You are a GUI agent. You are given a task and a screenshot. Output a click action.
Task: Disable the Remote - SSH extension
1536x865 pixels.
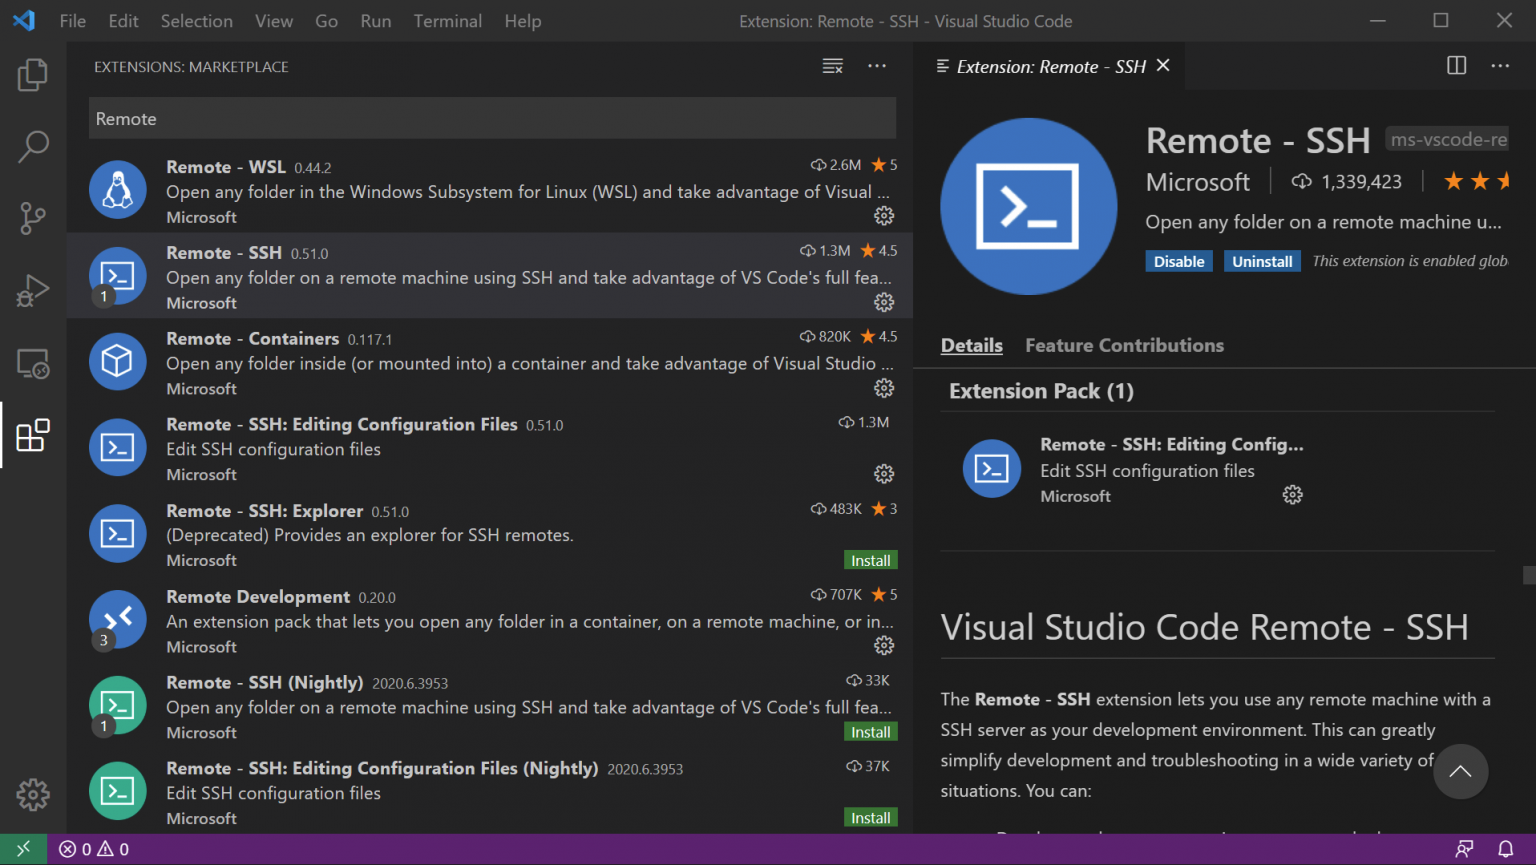click(x=1179, y=262)
